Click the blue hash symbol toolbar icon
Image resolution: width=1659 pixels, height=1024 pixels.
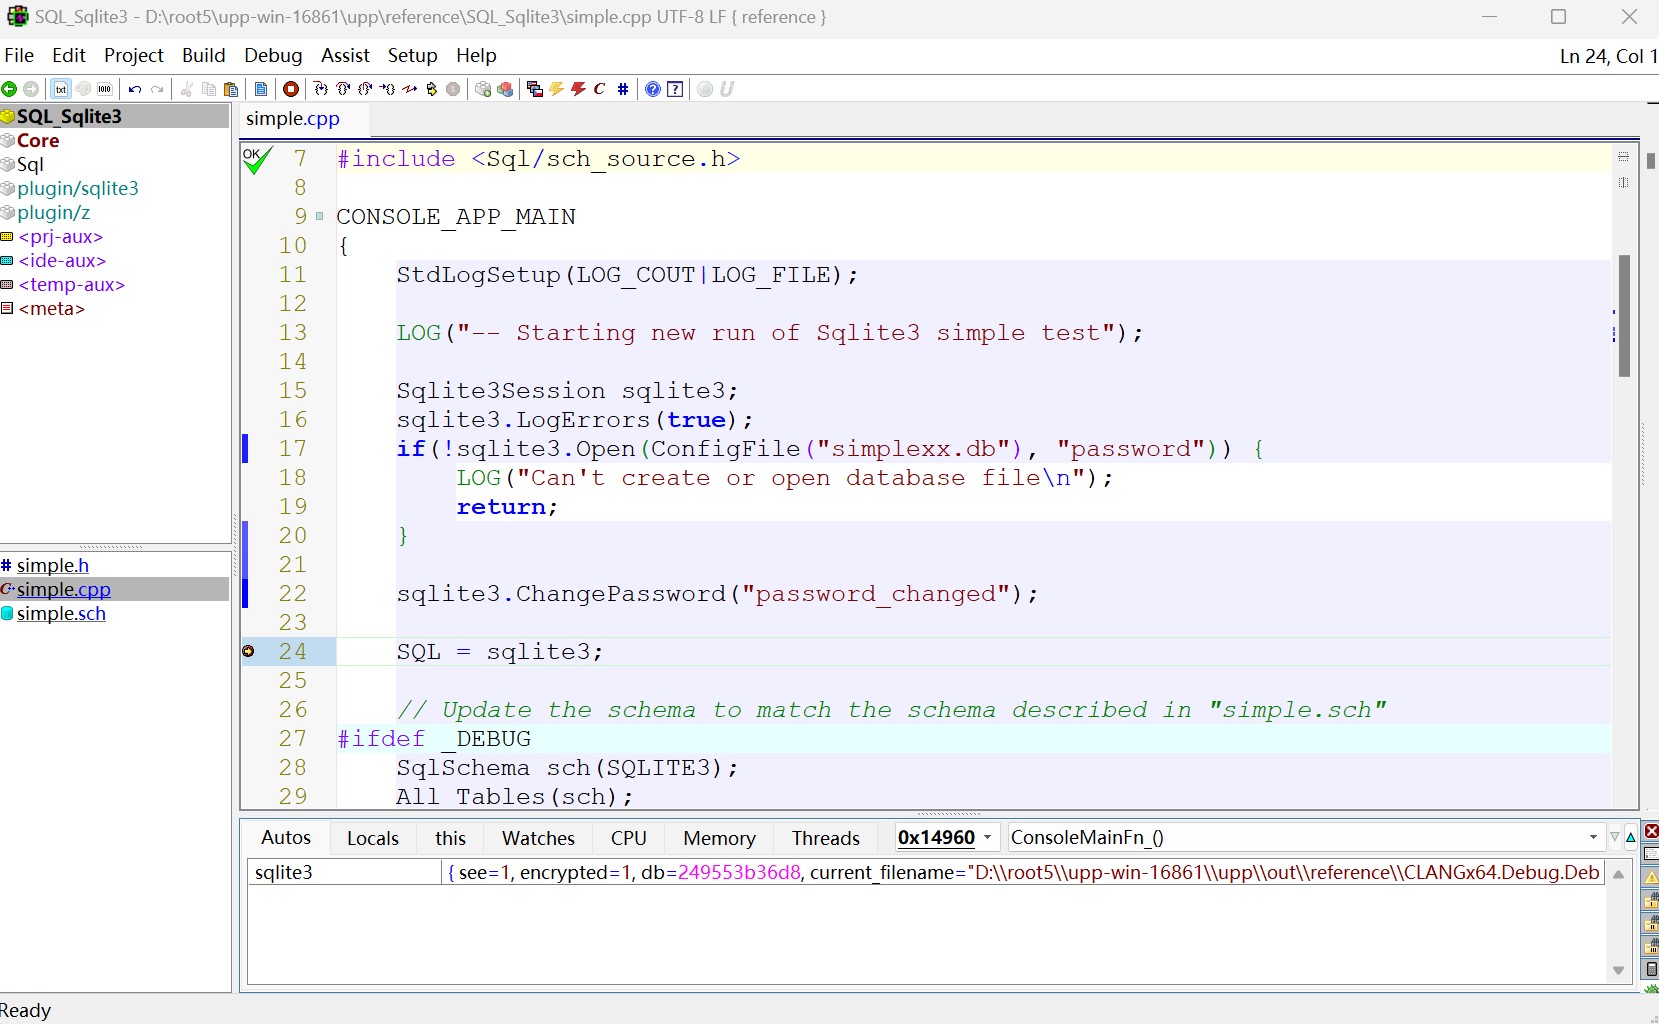tap(623, 89)
